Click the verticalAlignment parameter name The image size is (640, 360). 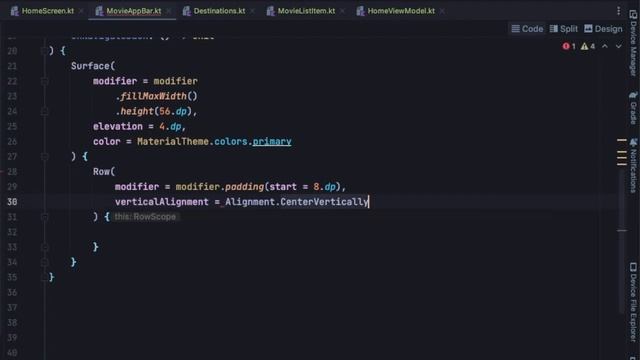coord(162,202)
